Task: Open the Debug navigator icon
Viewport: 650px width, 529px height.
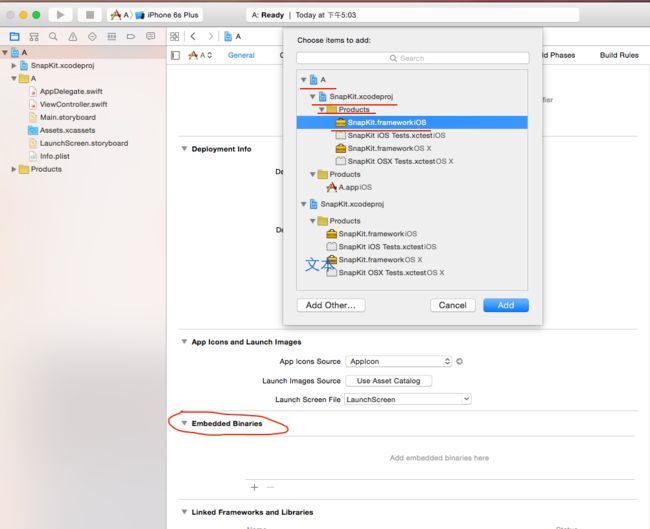Action: click(x=112, y=36)
